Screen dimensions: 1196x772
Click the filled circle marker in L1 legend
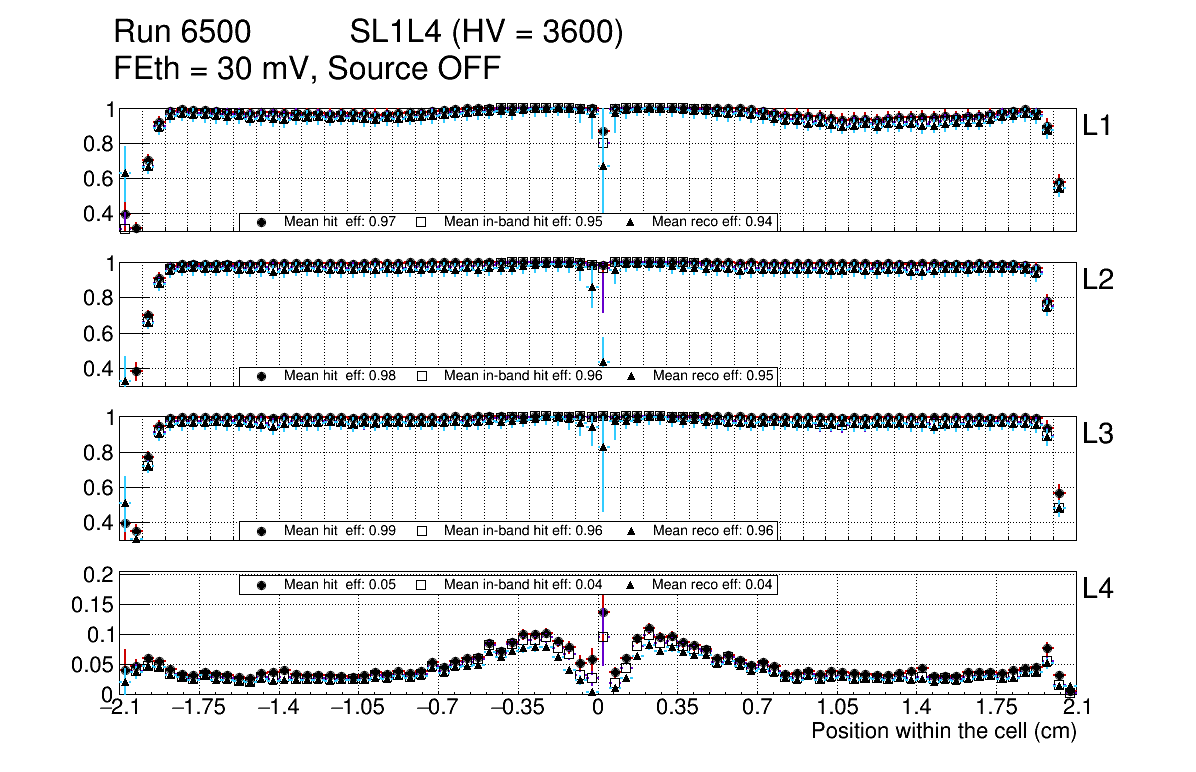tap(262, 222)
